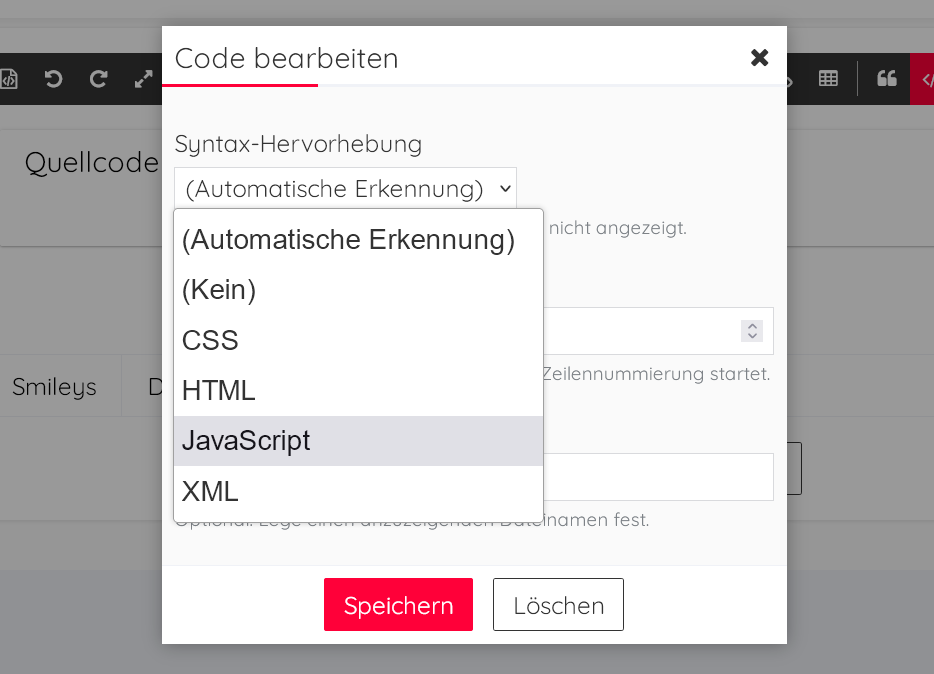Click the source code file icon
This screenshot has width=934, height=674.
pos(9,79)
